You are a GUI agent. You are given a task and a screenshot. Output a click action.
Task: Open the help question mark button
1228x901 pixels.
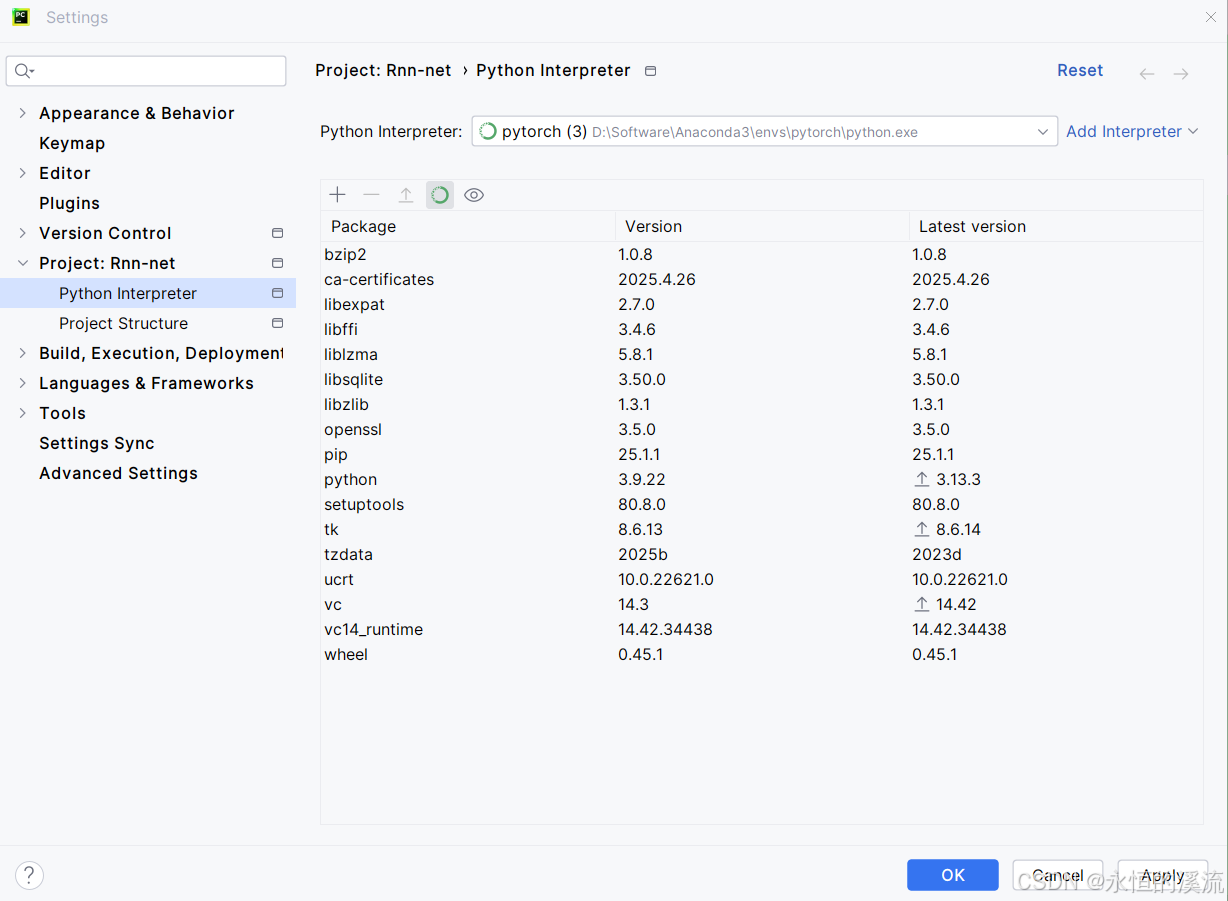(30, 875)
